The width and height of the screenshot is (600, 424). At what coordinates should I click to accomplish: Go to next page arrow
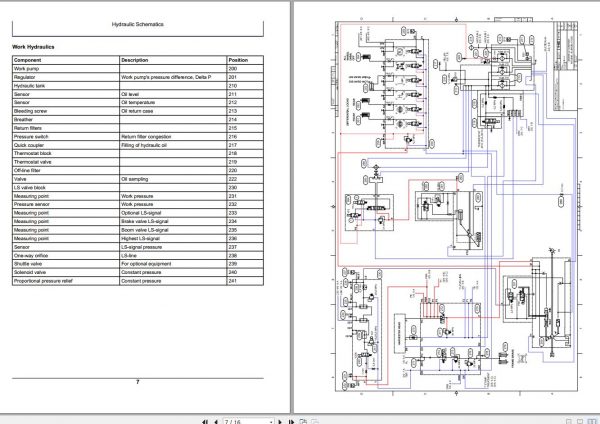coord(280,422)
